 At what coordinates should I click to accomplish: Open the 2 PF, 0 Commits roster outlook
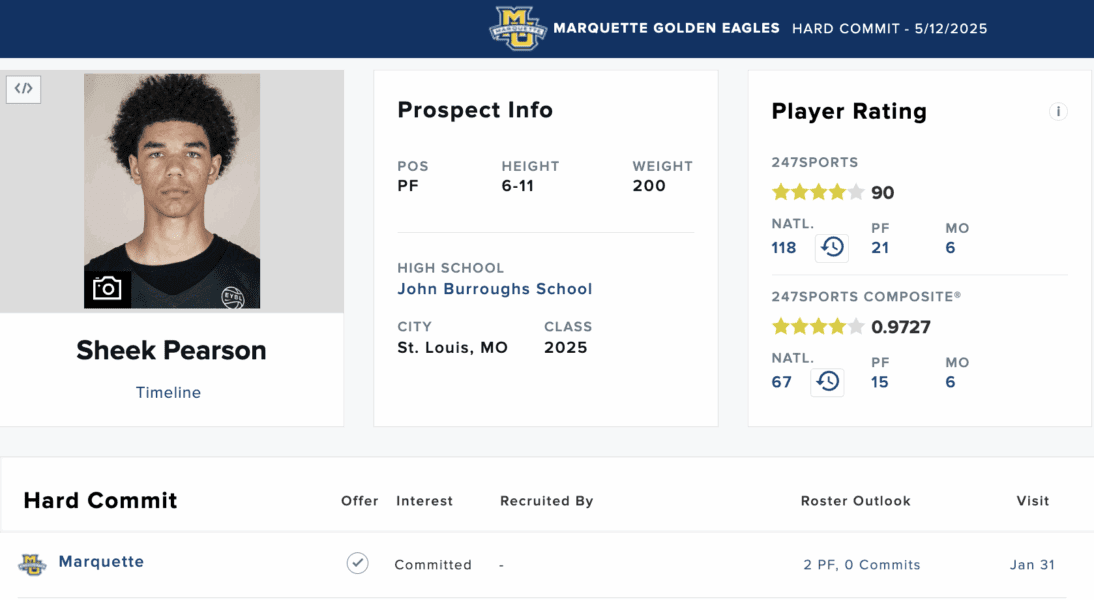(862, 564)
